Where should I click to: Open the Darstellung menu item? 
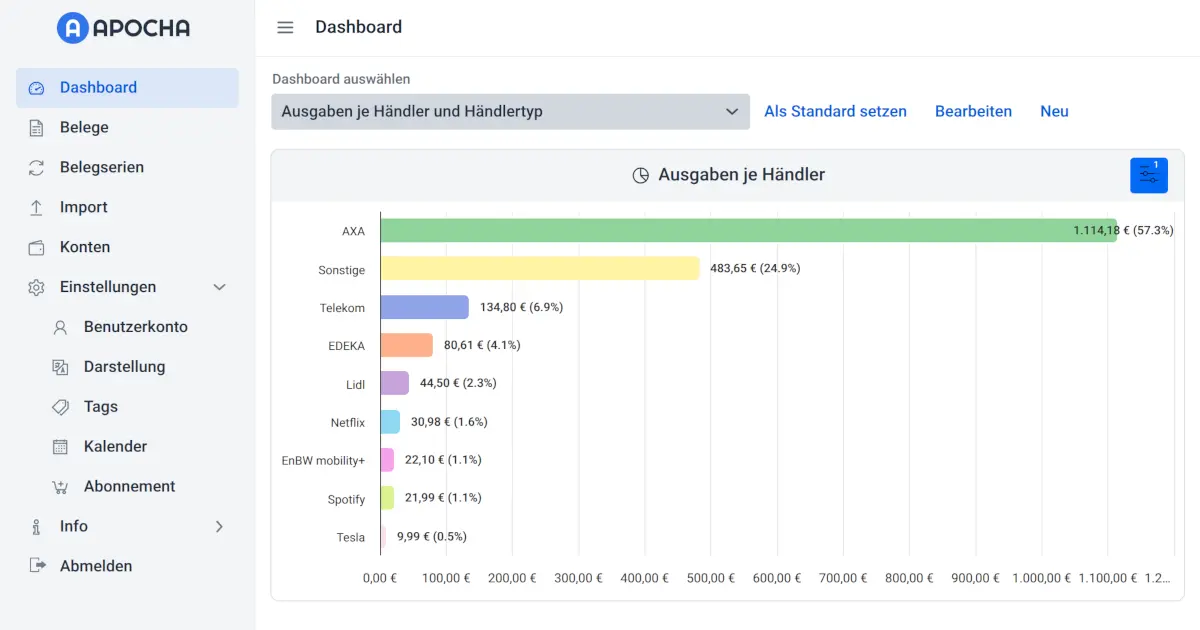[124, 367]
